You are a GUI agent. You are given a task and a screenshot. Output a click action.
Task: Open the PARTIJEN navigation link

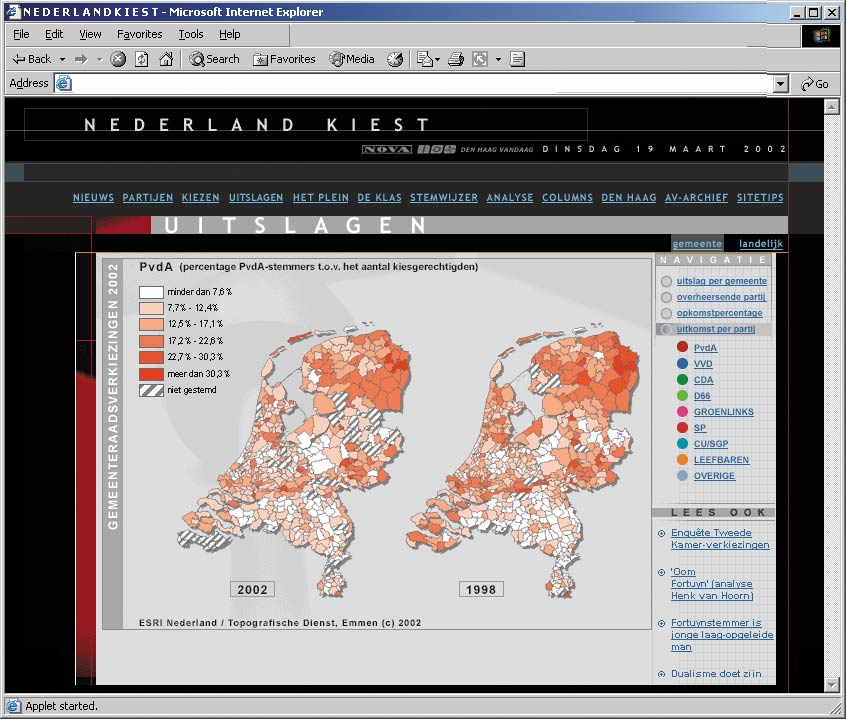(148, 198)
